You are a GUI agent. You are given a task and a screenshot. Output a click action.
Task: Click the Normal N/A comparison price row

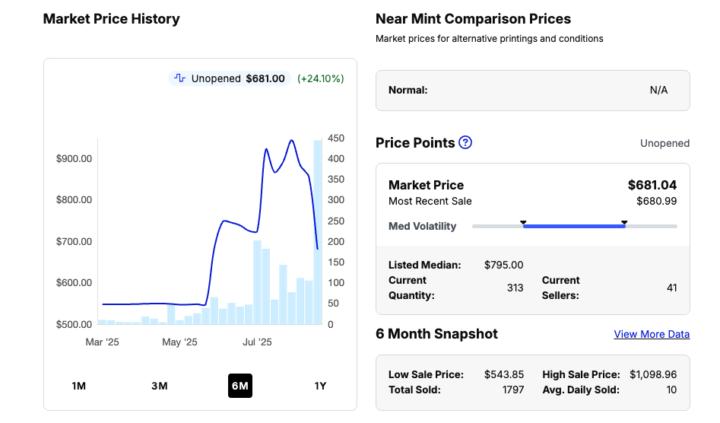click(532, 90)
